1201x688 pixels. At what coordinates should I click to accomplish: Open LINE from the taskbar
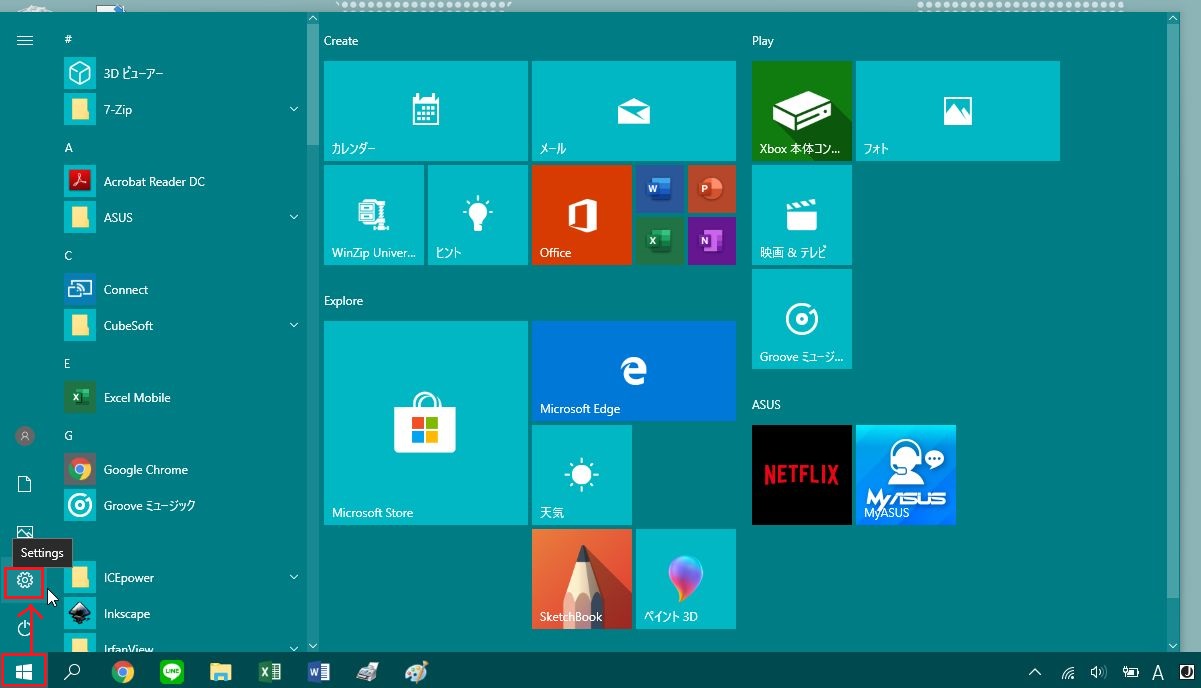point(172,672)
